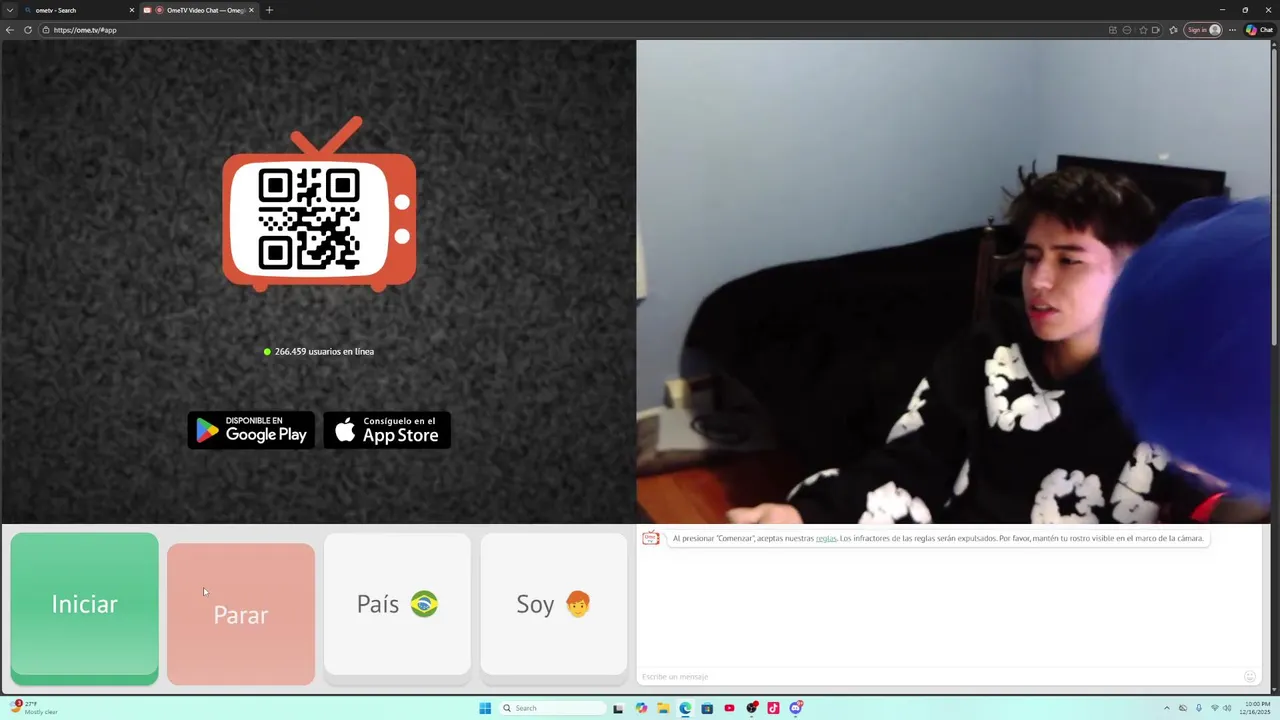Screen dimensions: 1280x720
Task: Open the OBS Studio taskbar icon
Action: pos(752,708)
